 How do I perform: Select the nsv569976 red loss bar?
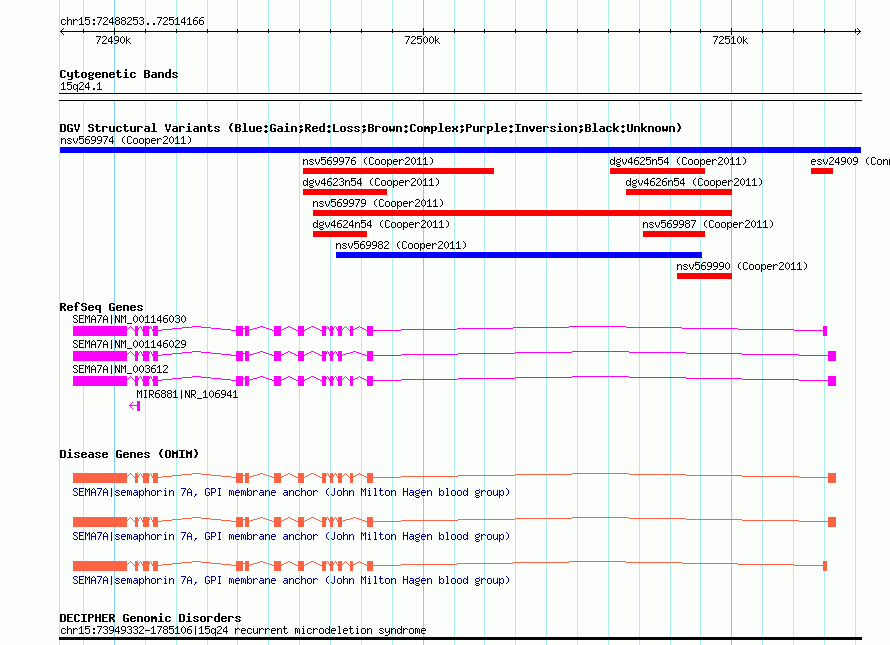(x=398, y=171)
